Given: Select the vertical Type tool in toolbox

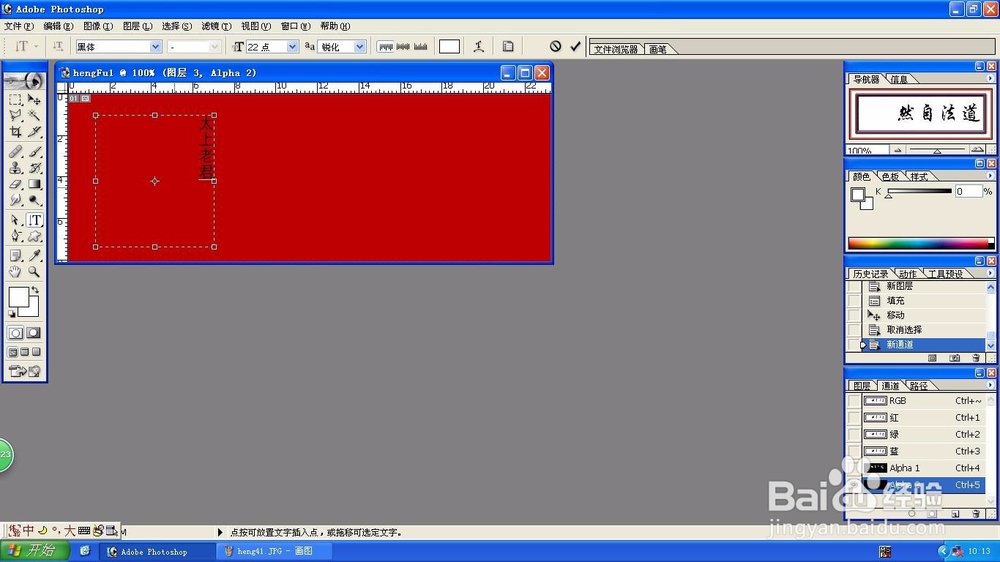Looking at the screenshot, I should tap(34, 220).
